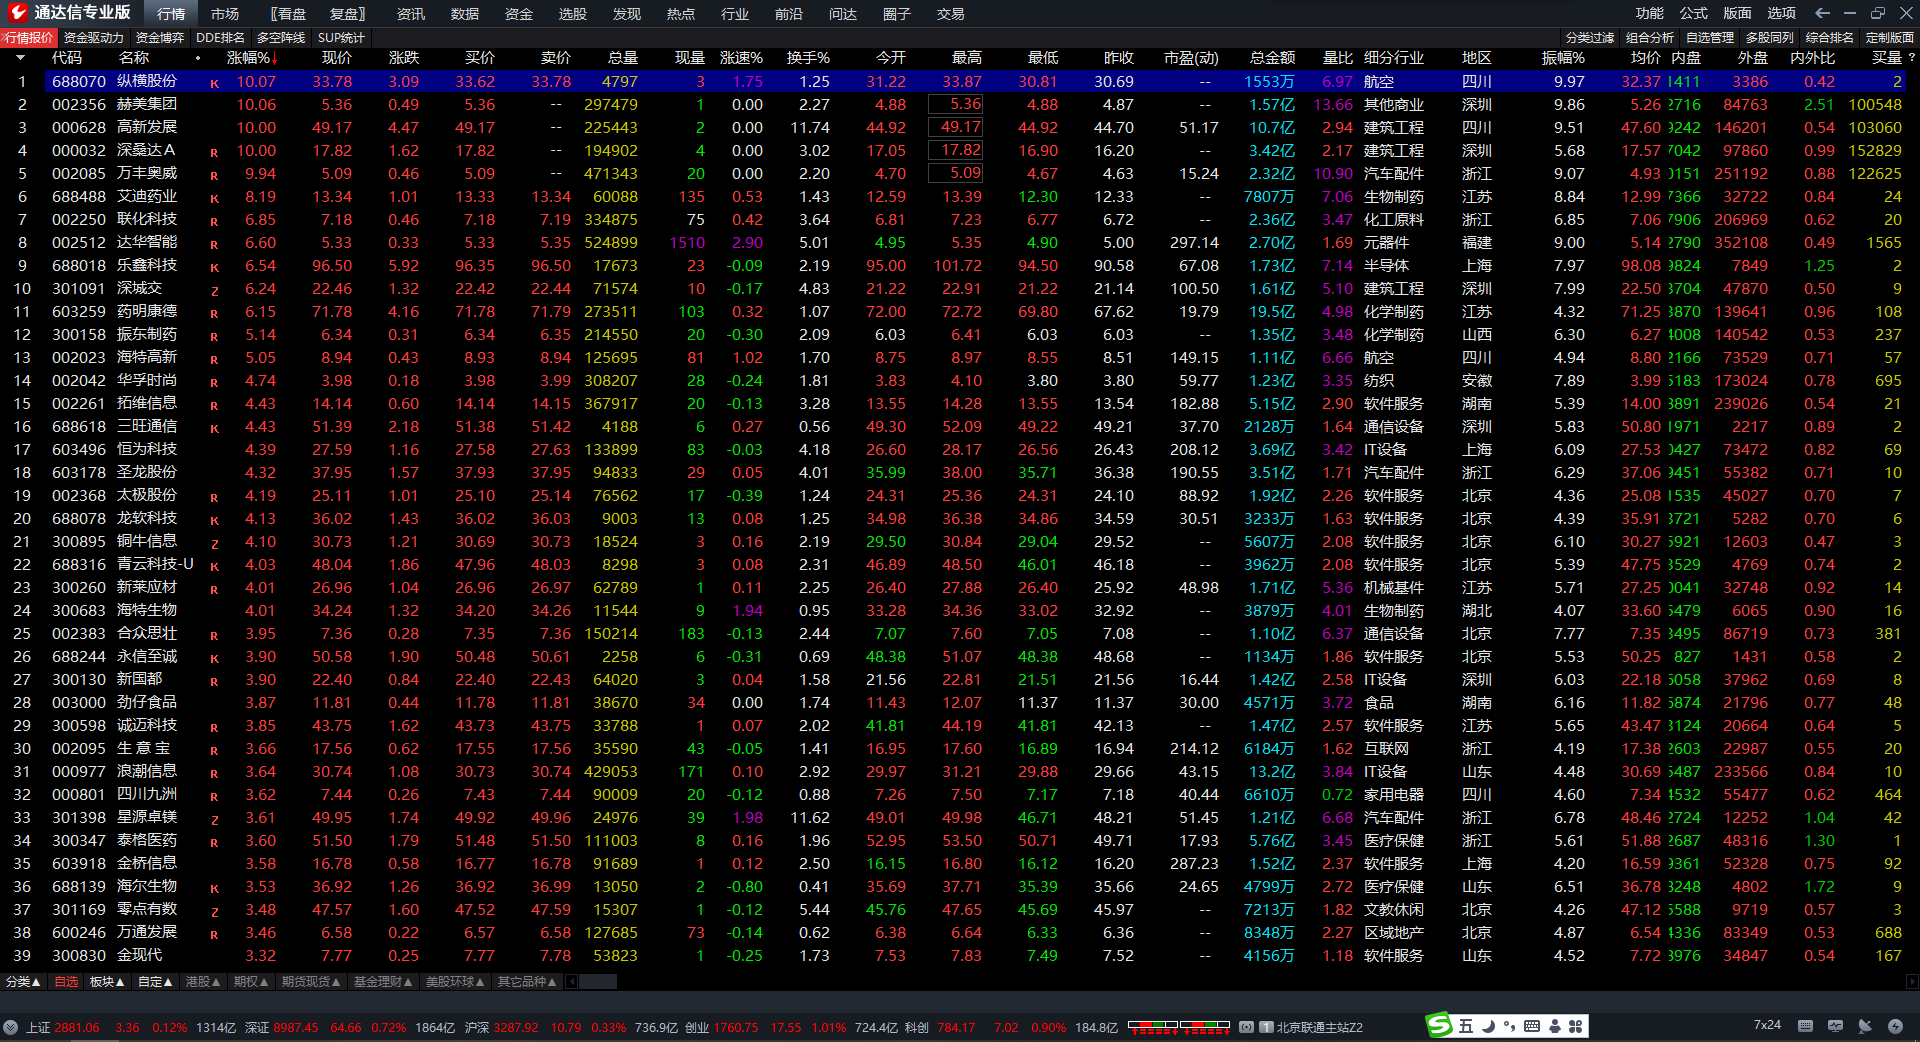The width and height of the screenshot is (1920, 1042).
Task: Open the 港股 dropdown tab
Action: pos(203,982)
